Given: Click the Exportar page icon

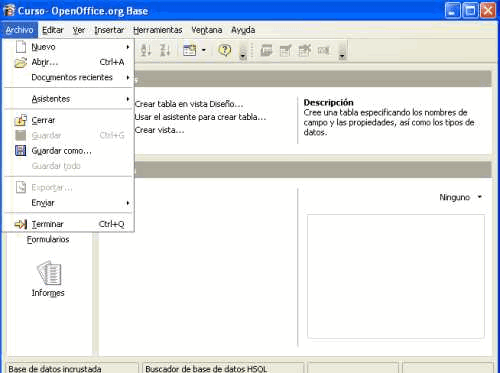Looking at the screenshot, I should (21, 187).
